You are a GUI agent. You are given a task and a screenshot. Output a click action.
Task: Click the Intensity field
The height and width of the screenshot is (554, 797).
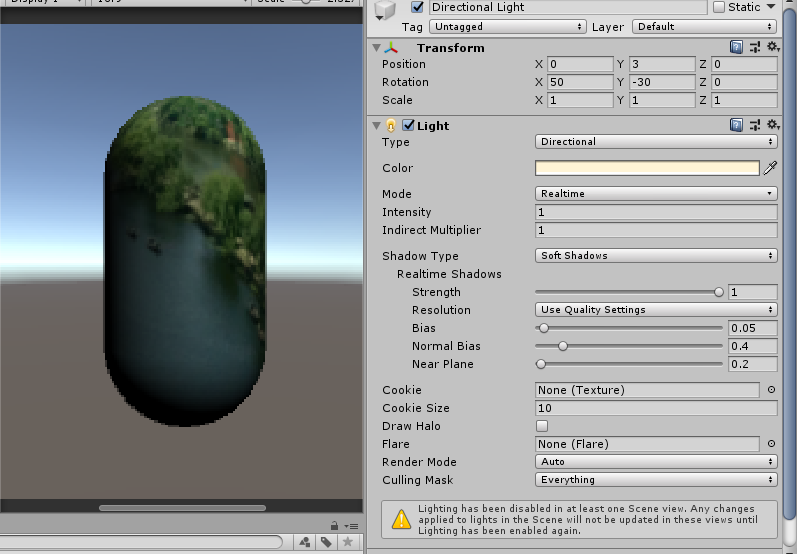(656, 212)
